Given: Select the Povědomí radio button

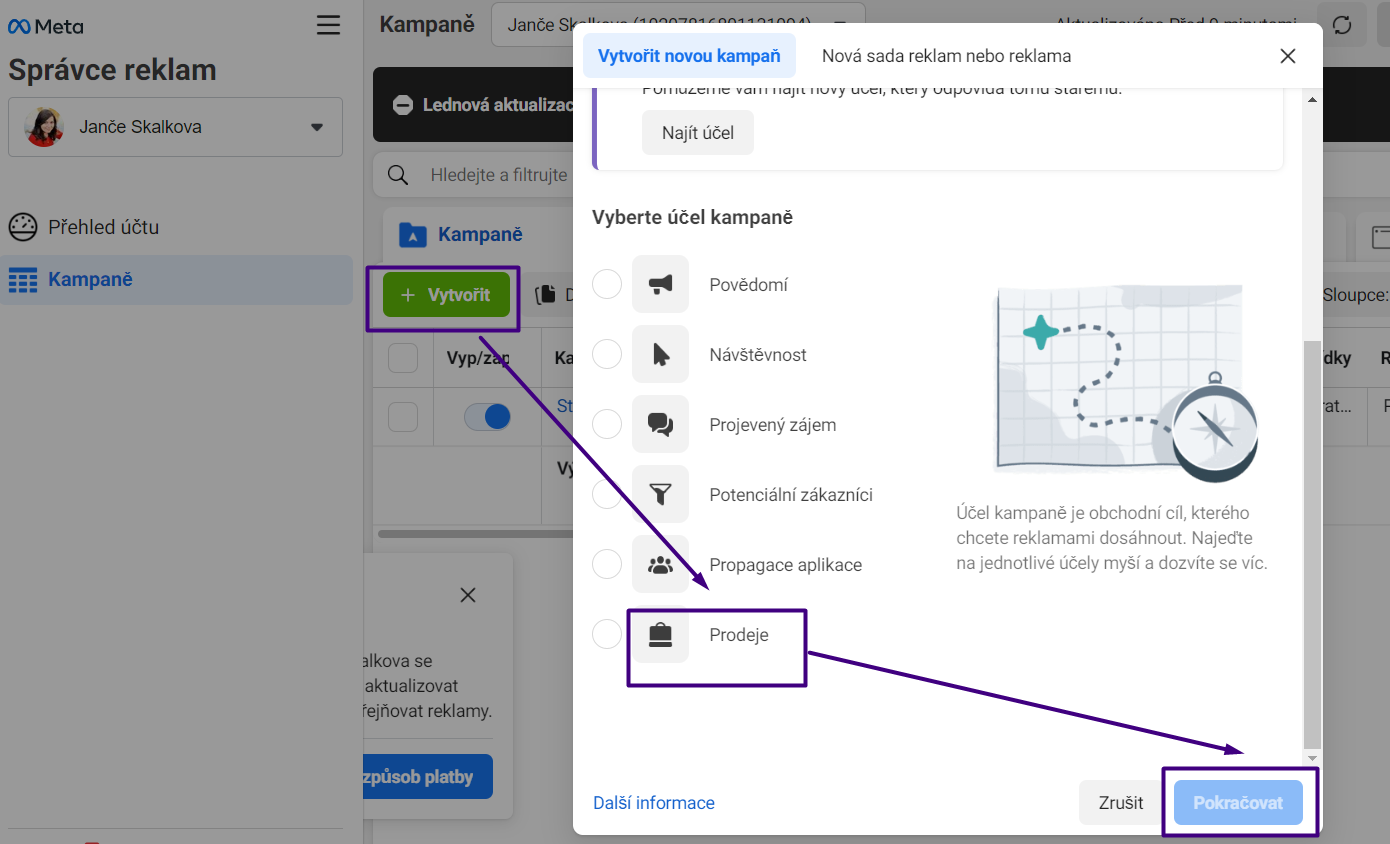Looking at the screenshot, I should coord(607,285).
